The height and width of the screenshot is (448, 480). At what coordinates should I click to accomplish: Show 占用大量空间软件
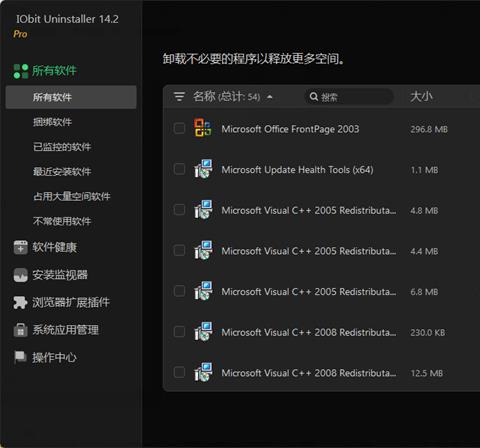(72, 196)
